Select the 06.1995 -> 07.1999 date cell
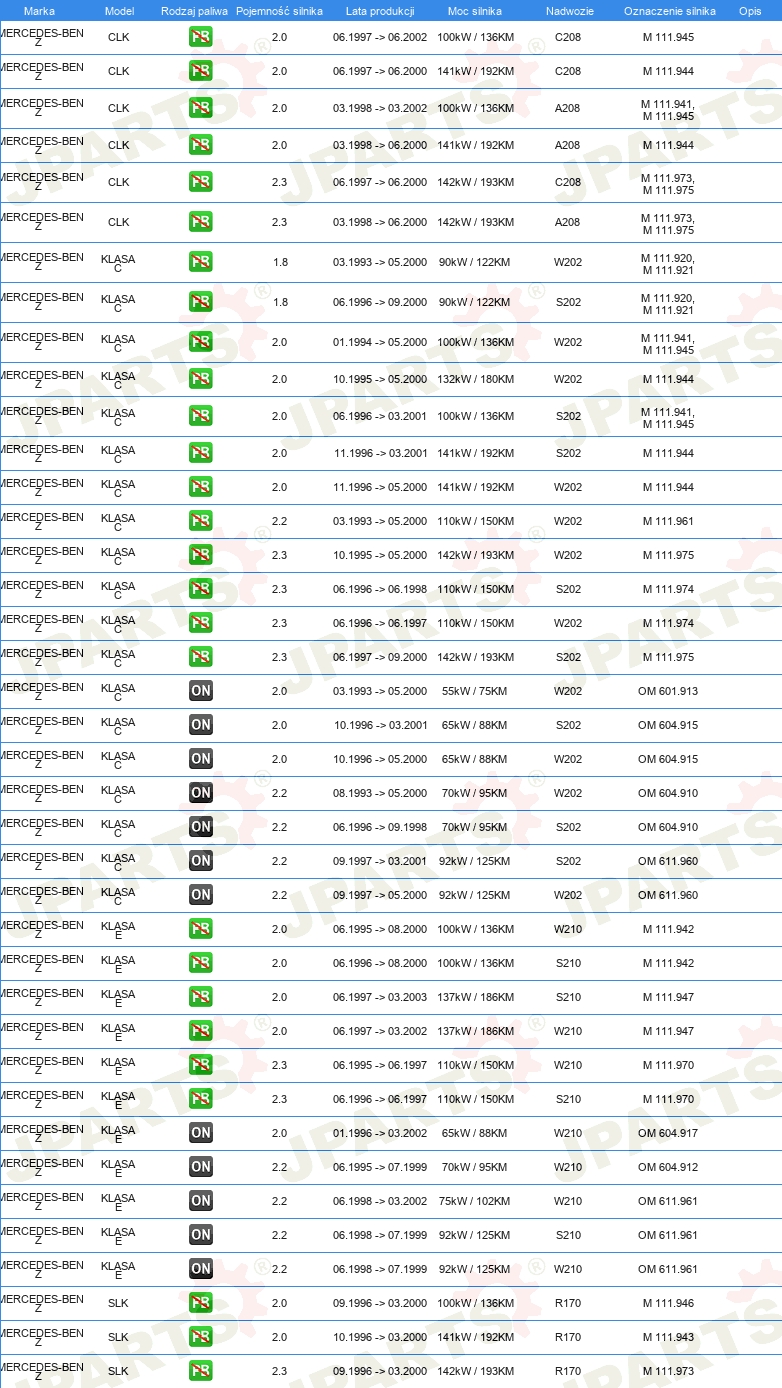Image resolution: width=782 pixels, height=1388 pixels. tap(380, 1167)
